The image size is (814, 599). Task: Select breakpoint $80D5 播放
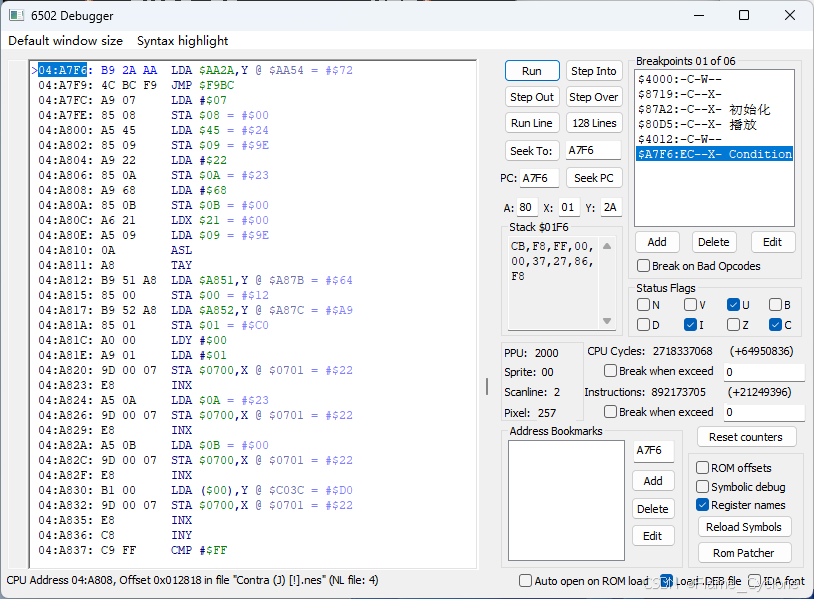pos(714,124)
